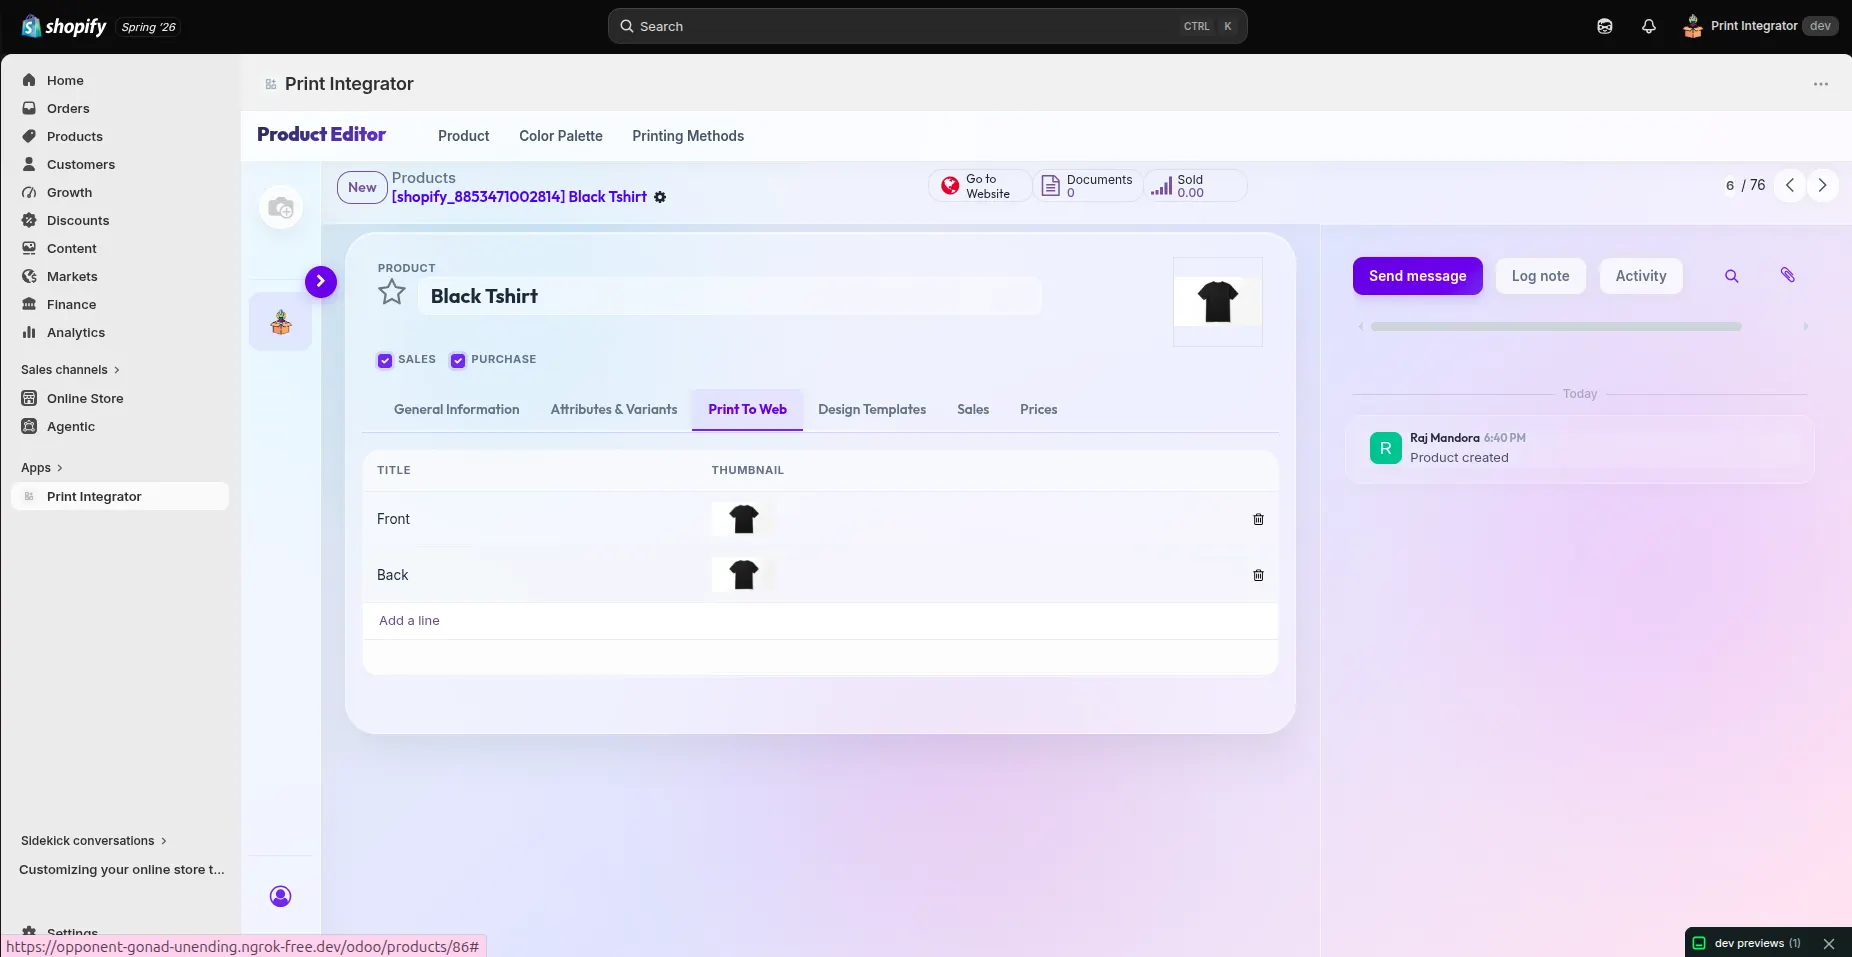Switch to the Attributes & Variants tab
The height and width of the screenshot is (957, 1852).
(614, 409)
